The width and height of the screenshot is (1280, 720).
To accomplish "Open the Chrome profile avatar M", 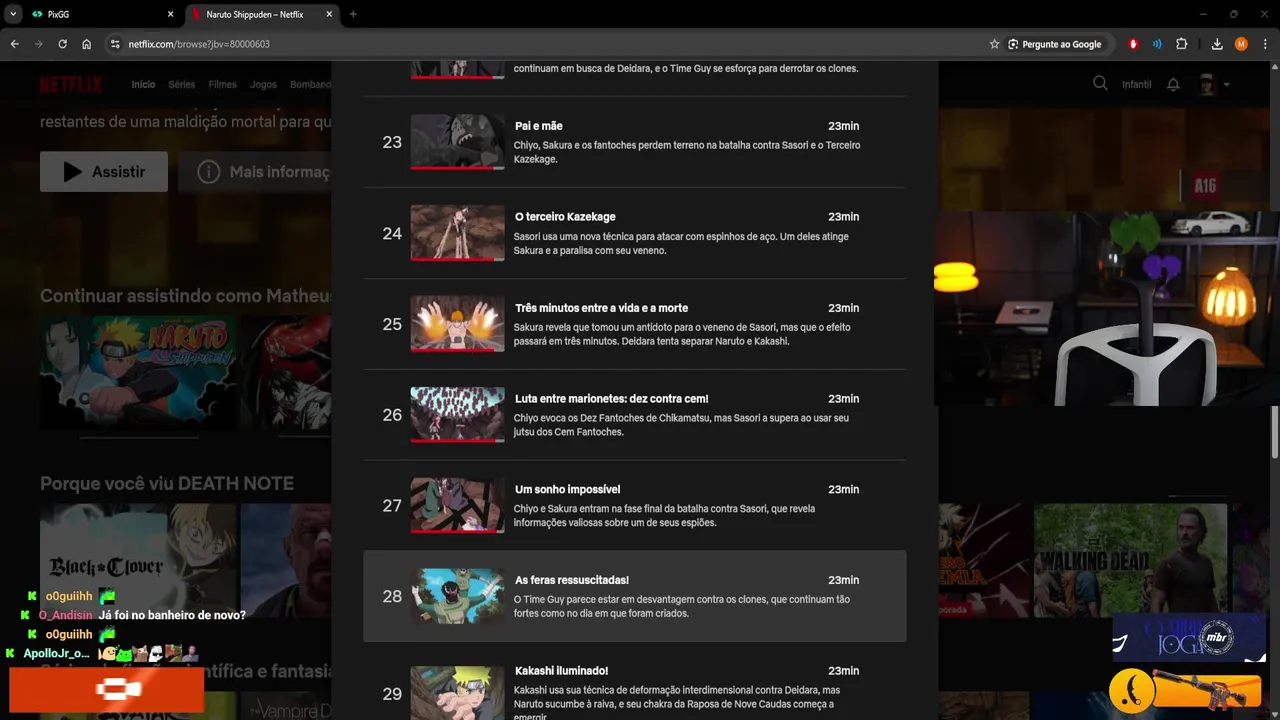I will 1241,44.
